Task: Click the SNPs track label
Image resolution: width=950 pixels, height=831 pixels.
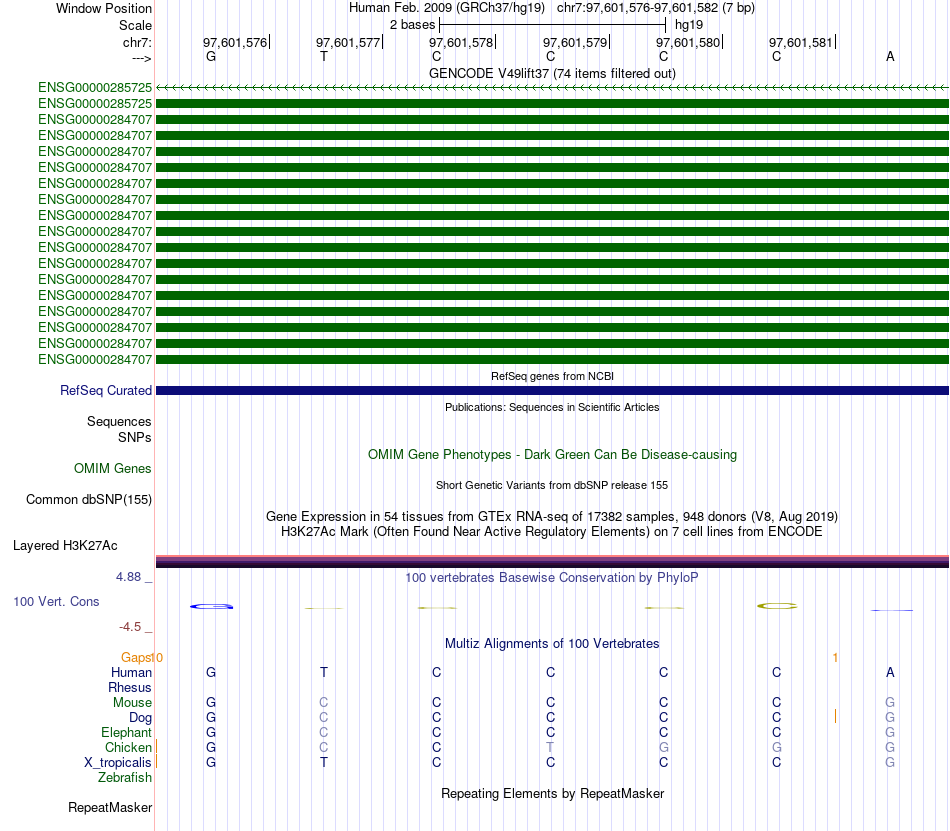Action: [x=135, y=437]
